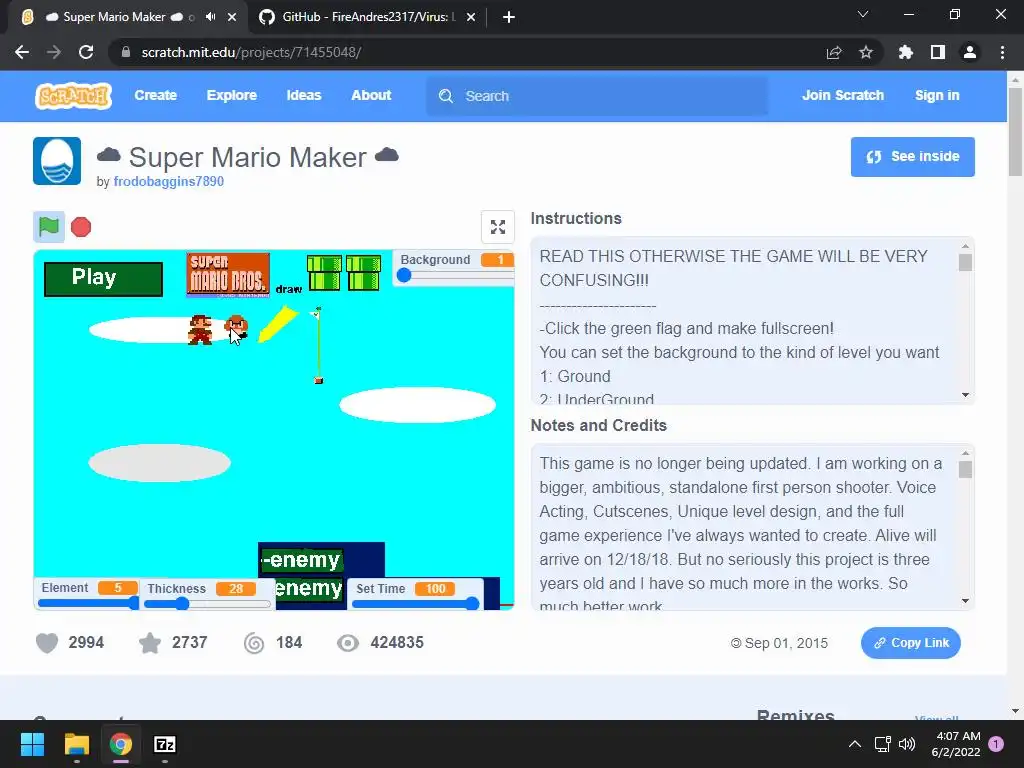Click the Play button in the game
The width and height of the screenshot is (1024, 768).
[x=103, y=279]
